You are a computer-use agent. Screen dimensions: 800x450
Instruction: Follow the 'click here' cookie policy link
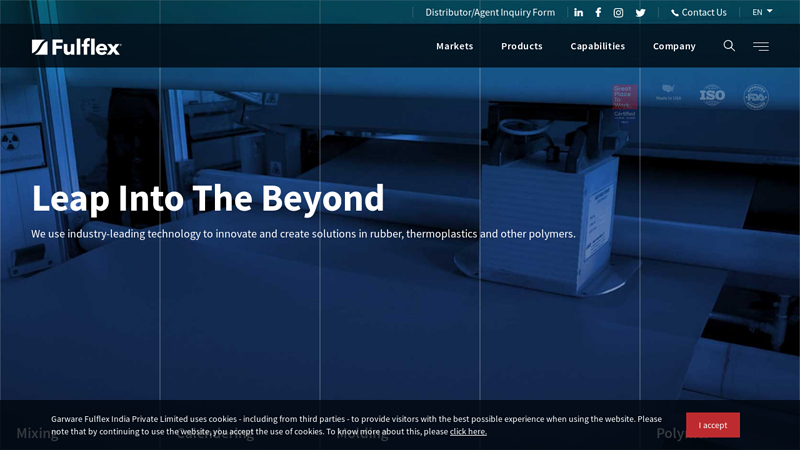(468, 432)
